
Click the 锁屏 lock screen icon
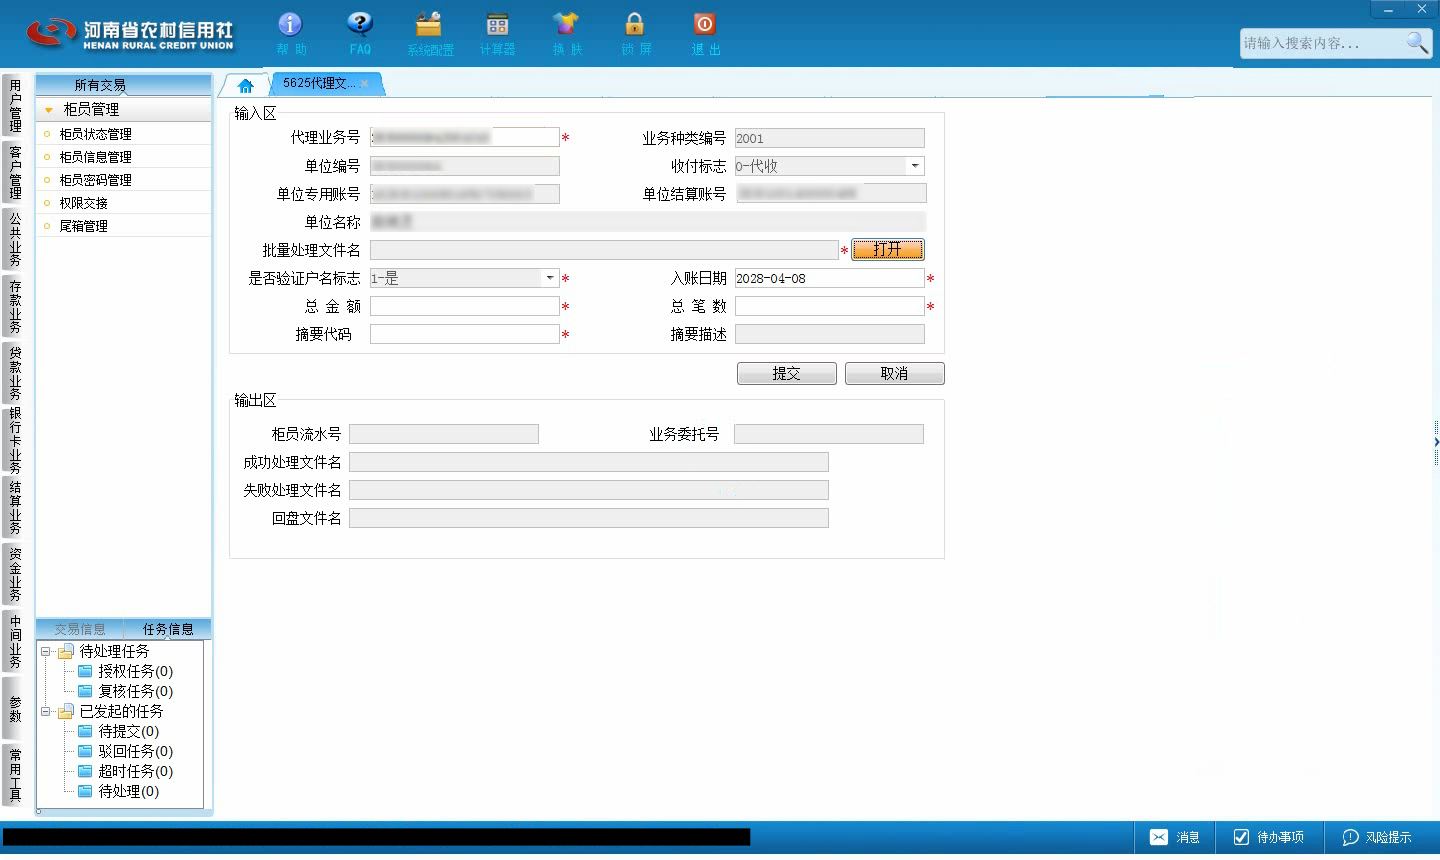(x=635, y=33)
